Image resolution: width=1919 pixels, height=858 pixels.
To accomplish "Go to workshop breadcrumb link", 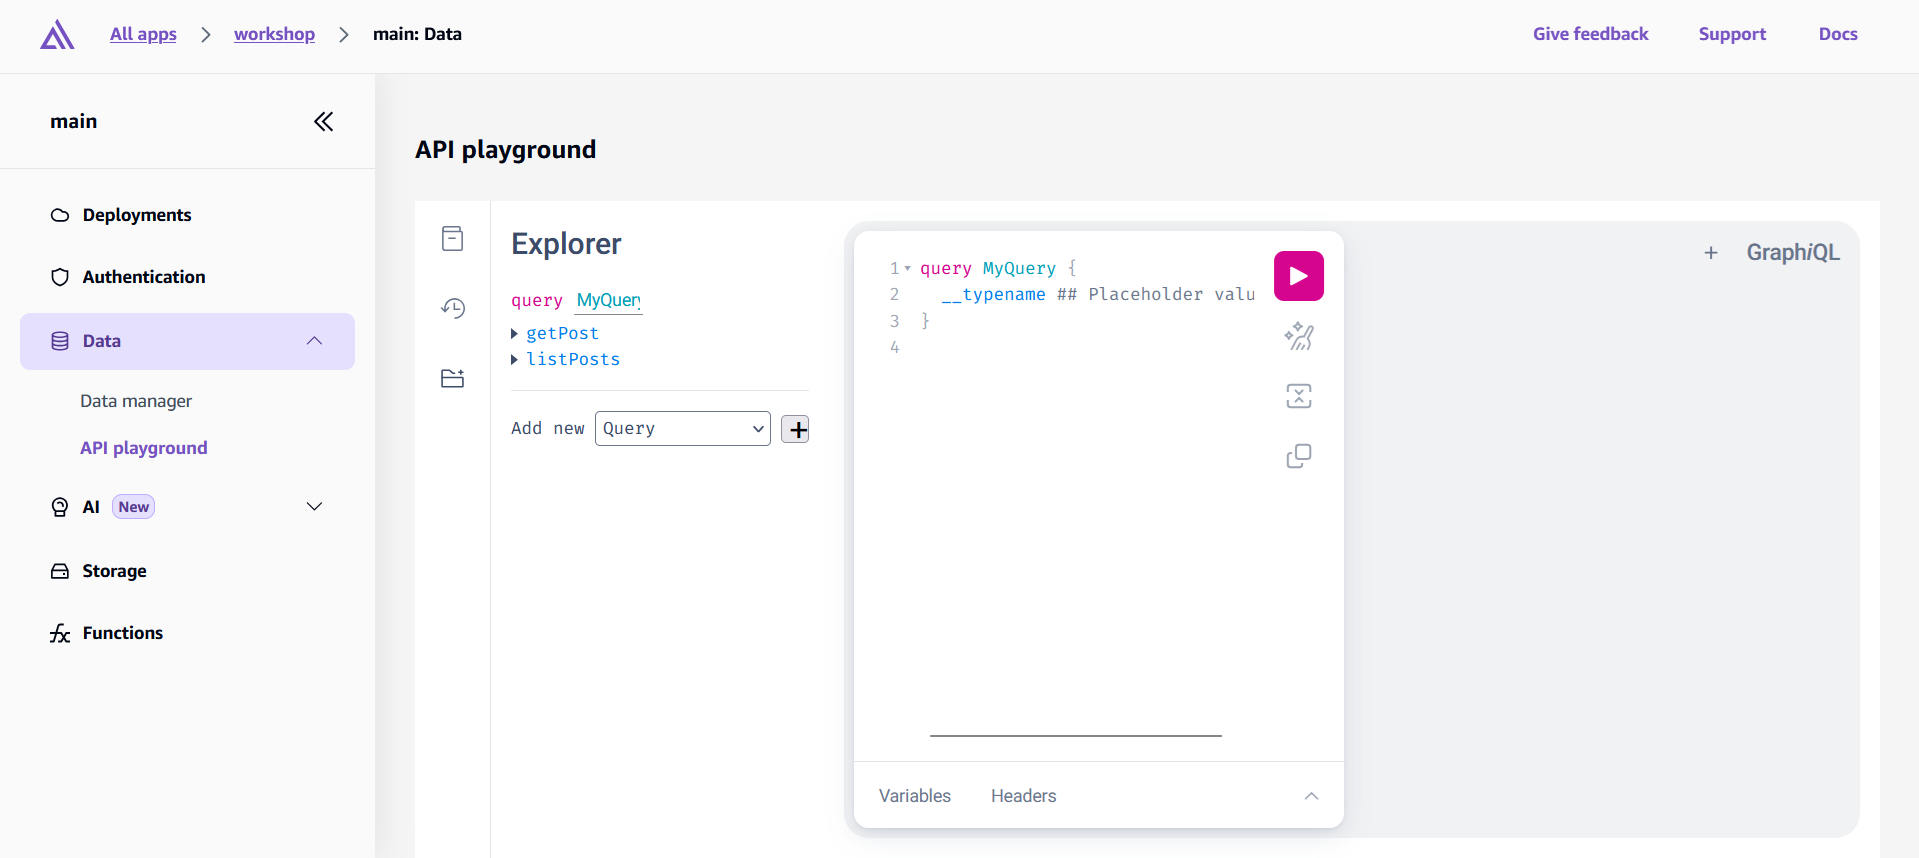I will click(x=274, y=34).
